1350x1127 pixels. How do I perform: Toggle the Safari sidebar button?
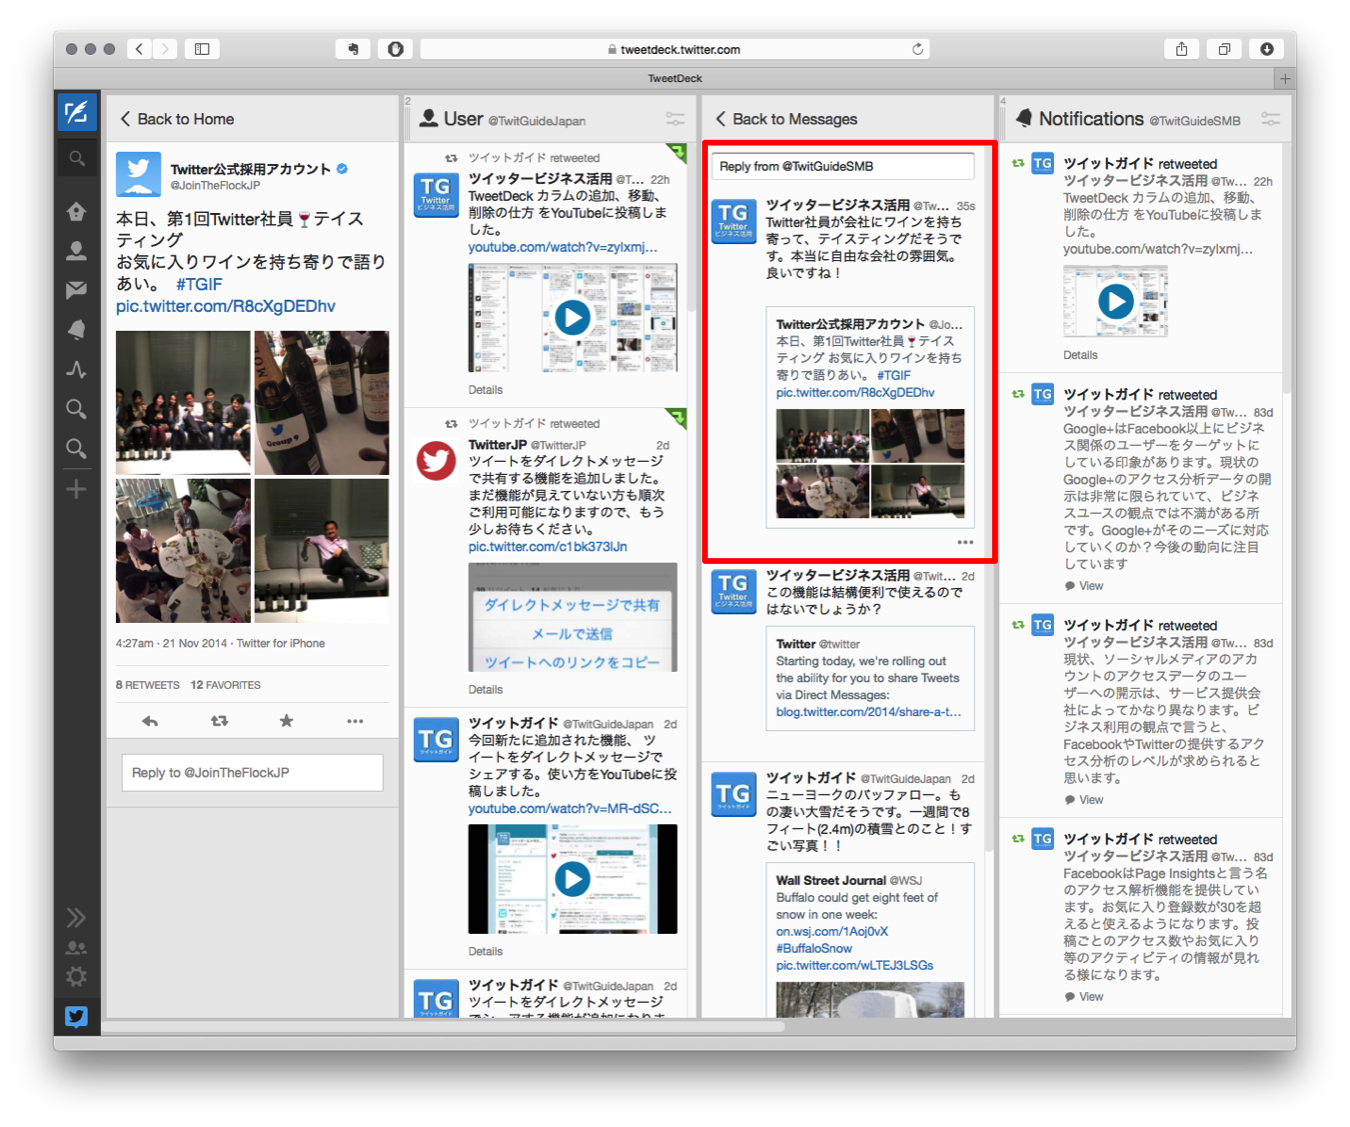[x=202, y=49]
